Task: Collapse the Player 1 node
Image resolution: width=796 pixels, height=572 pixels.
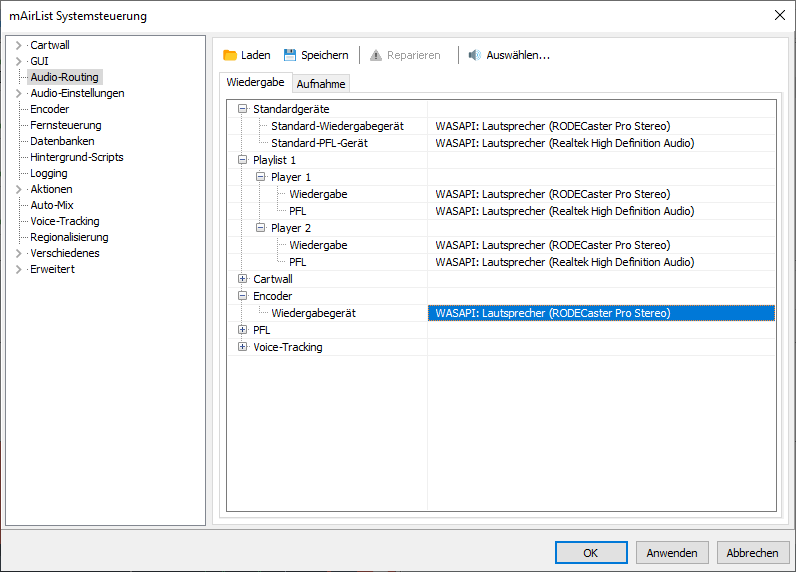Action: click(x=260, y=177)
